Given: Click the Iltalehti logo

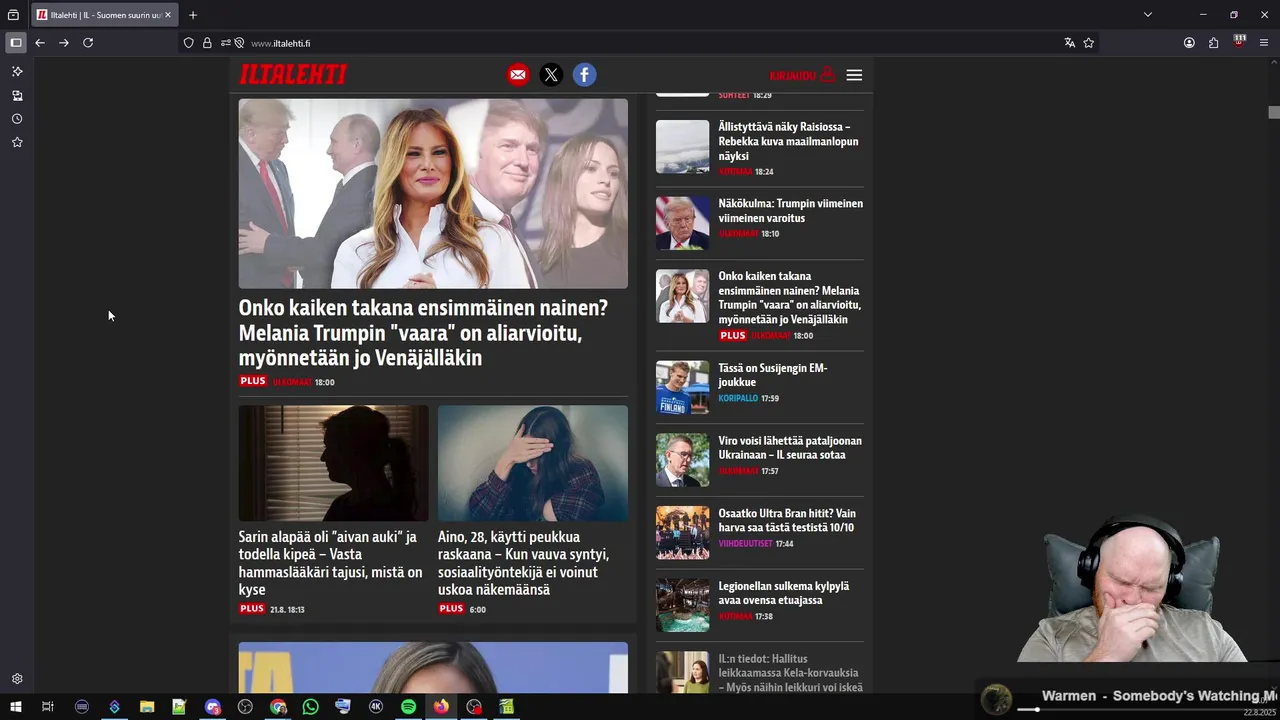Looking at the screenshot, I should point(293,75).
